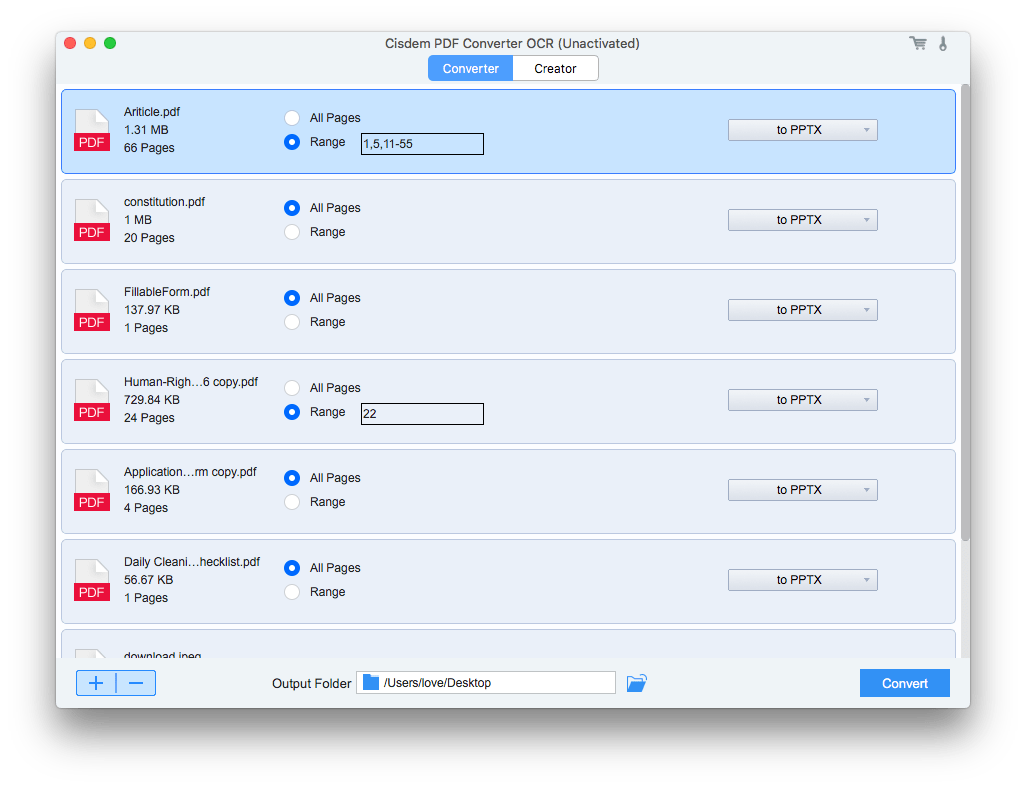Select Range option for constitution.pdf
Image resolution: width=1026 pixels, height=788 pixels.
(292, 232)
